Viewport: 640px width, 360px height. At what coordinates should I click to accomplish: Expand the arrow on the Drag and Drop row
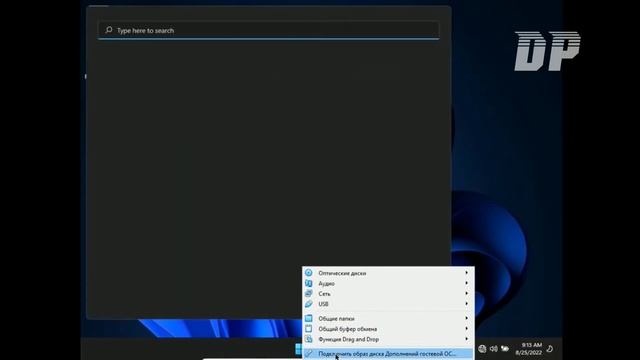467,339
